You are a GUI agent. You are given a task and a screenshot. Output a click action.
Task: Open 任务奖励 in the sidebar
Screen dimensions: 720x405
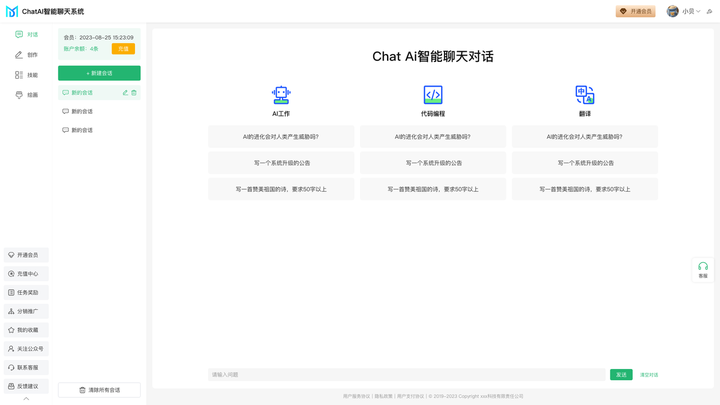26,292
